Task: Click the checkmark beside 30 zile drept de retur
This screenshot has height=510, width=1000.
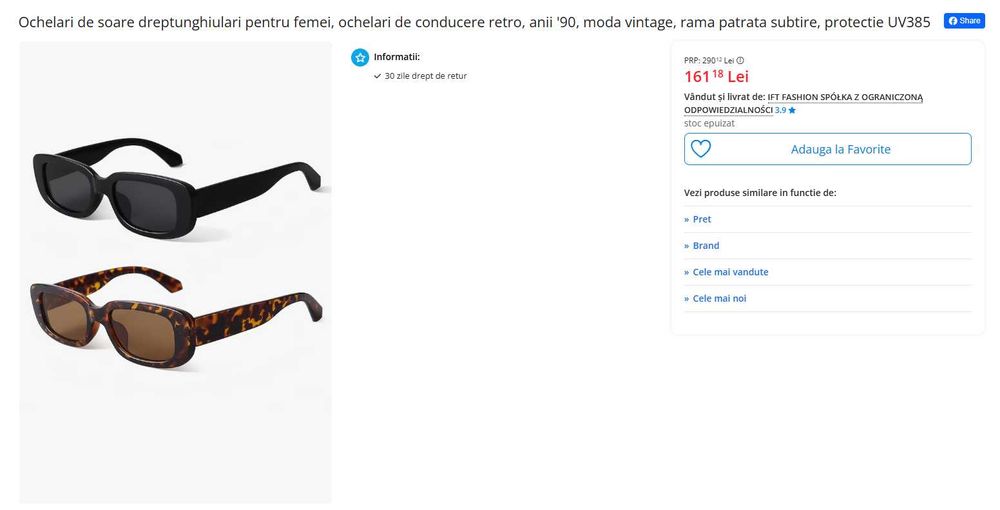Action: (x=377, y=76)
